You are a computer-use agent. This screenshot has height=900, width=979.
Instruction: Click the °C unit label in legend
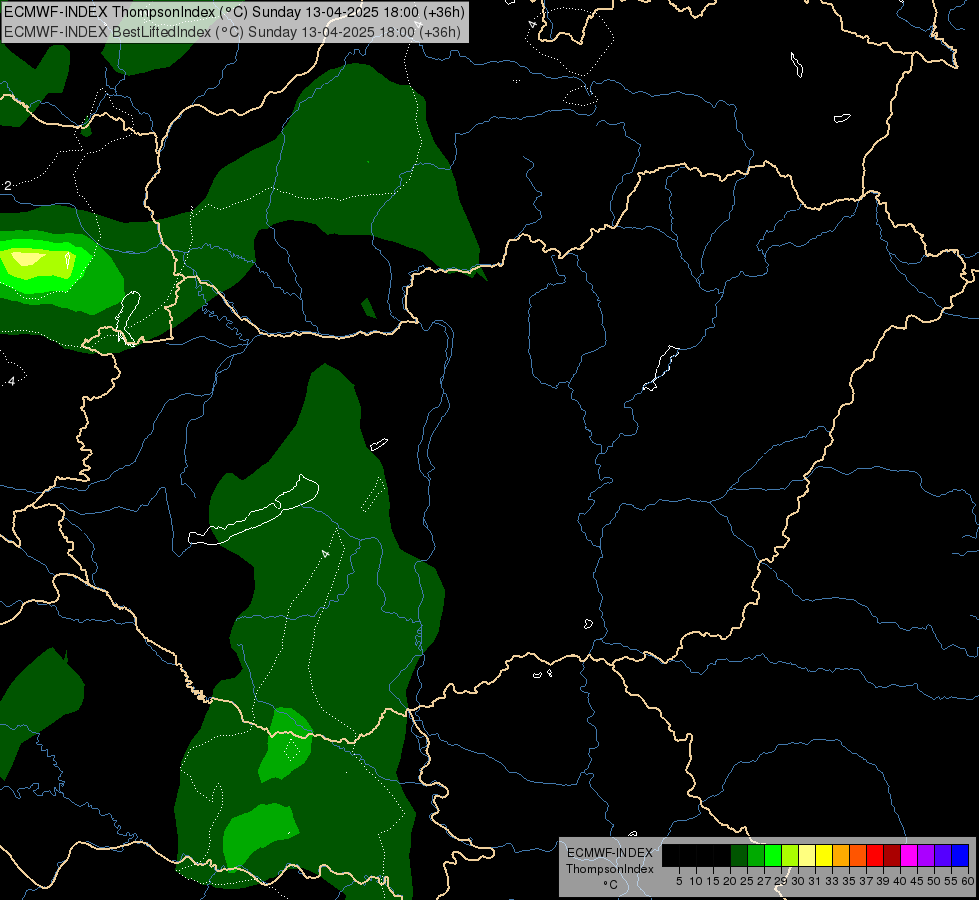(x=611, y=885)
